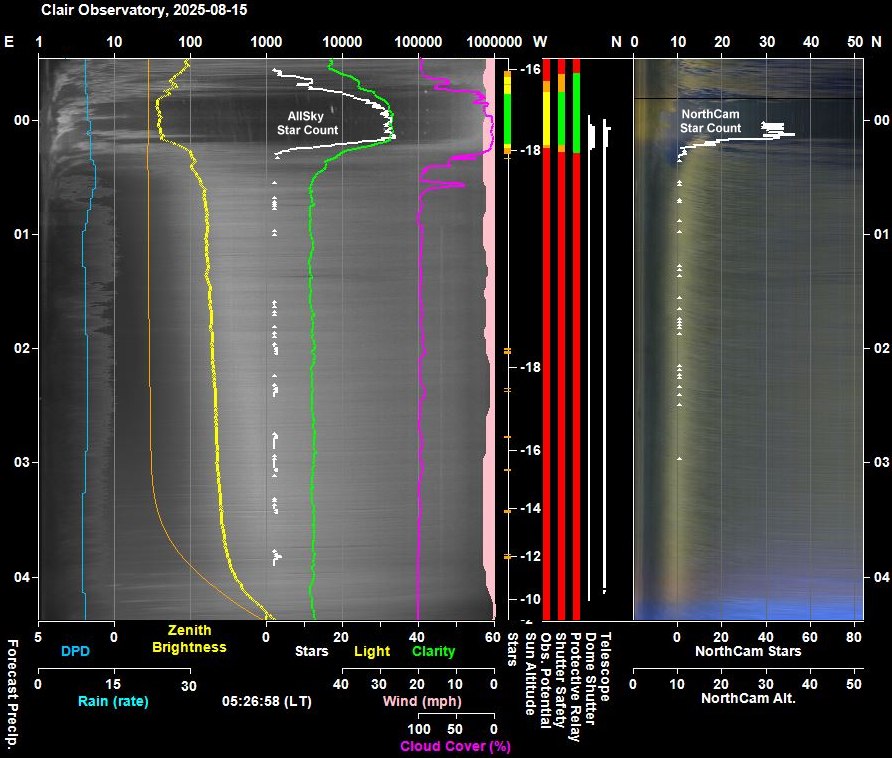892x758 pixels.
Task: Click the 1000000 value on top scale
Action: pos(494,42)
